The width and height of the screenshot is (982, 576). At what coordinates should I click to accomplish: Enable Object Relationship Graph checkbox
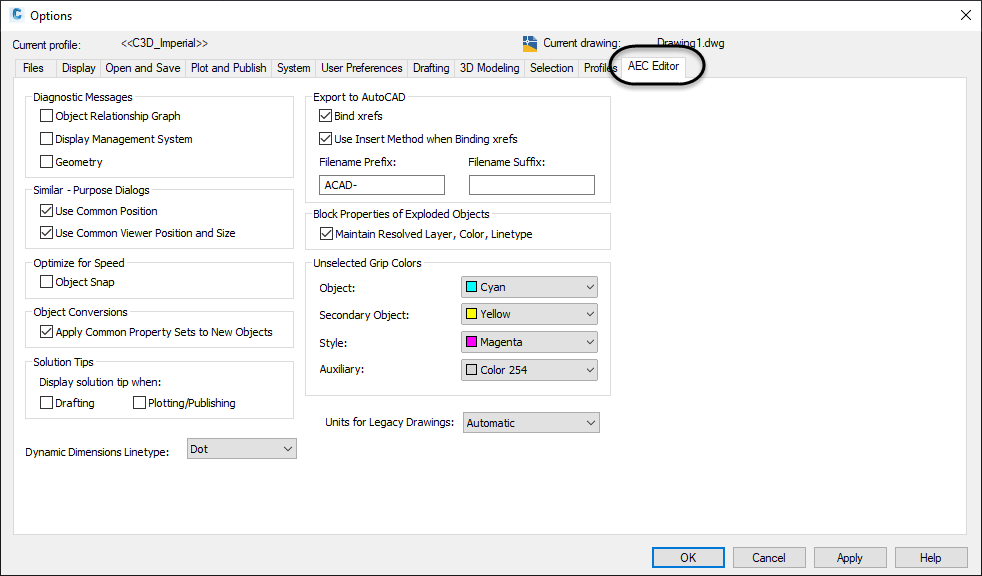[46, 116]
